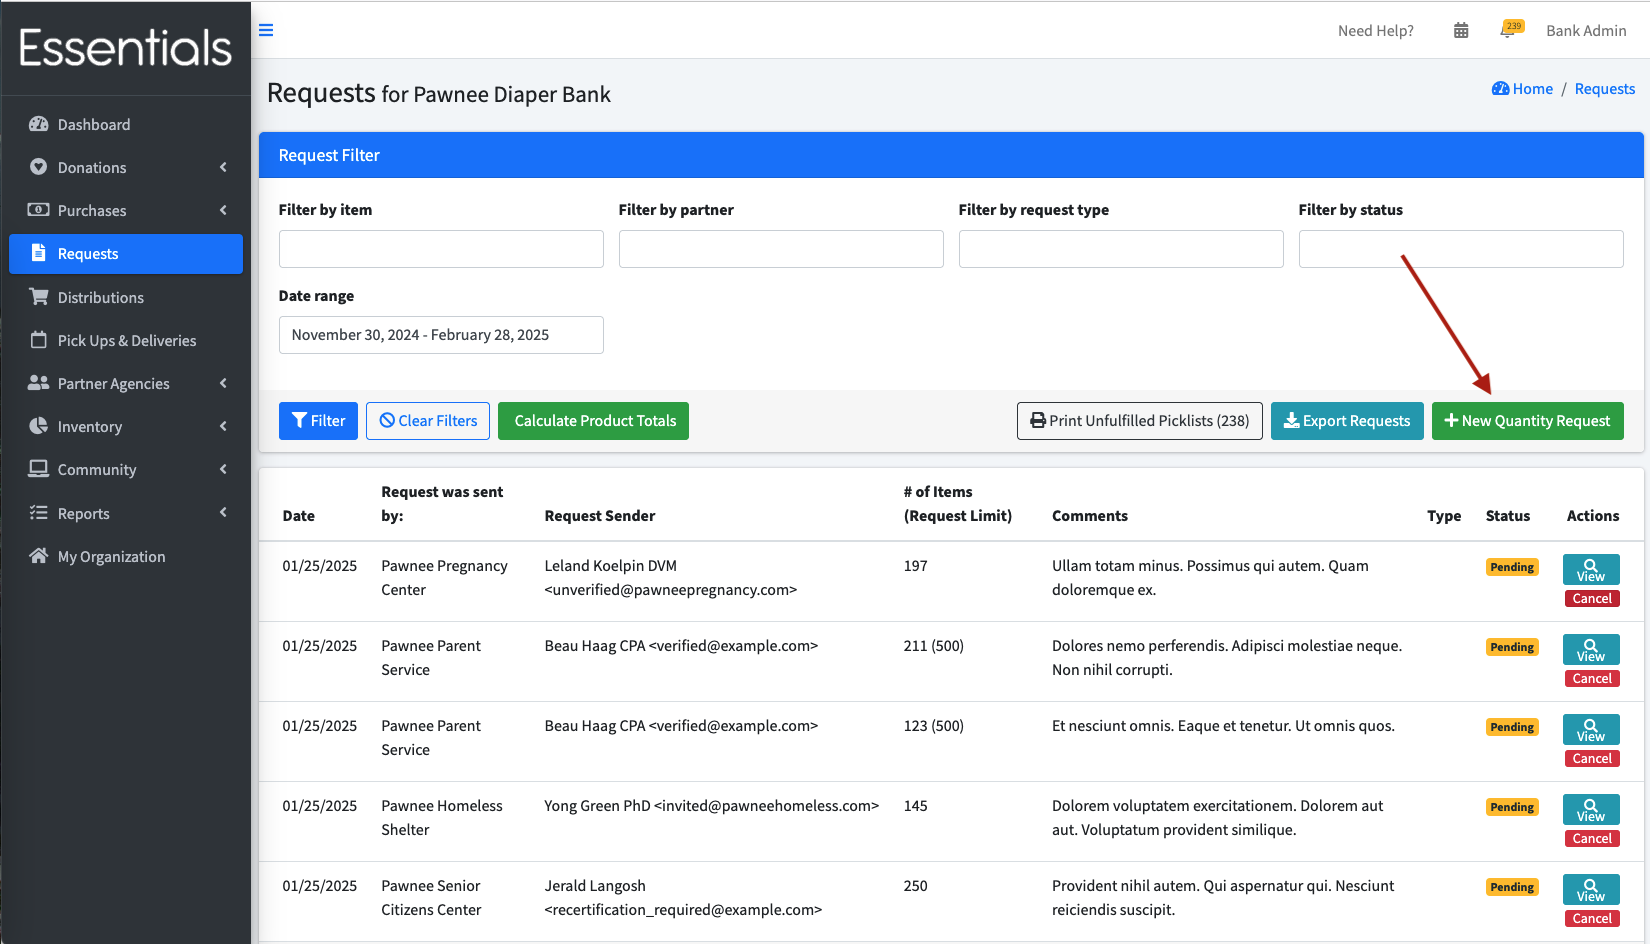View the Pawnee Senior Citizens Center request
The image size is (1650, 944).
(x=1591, y=890)
